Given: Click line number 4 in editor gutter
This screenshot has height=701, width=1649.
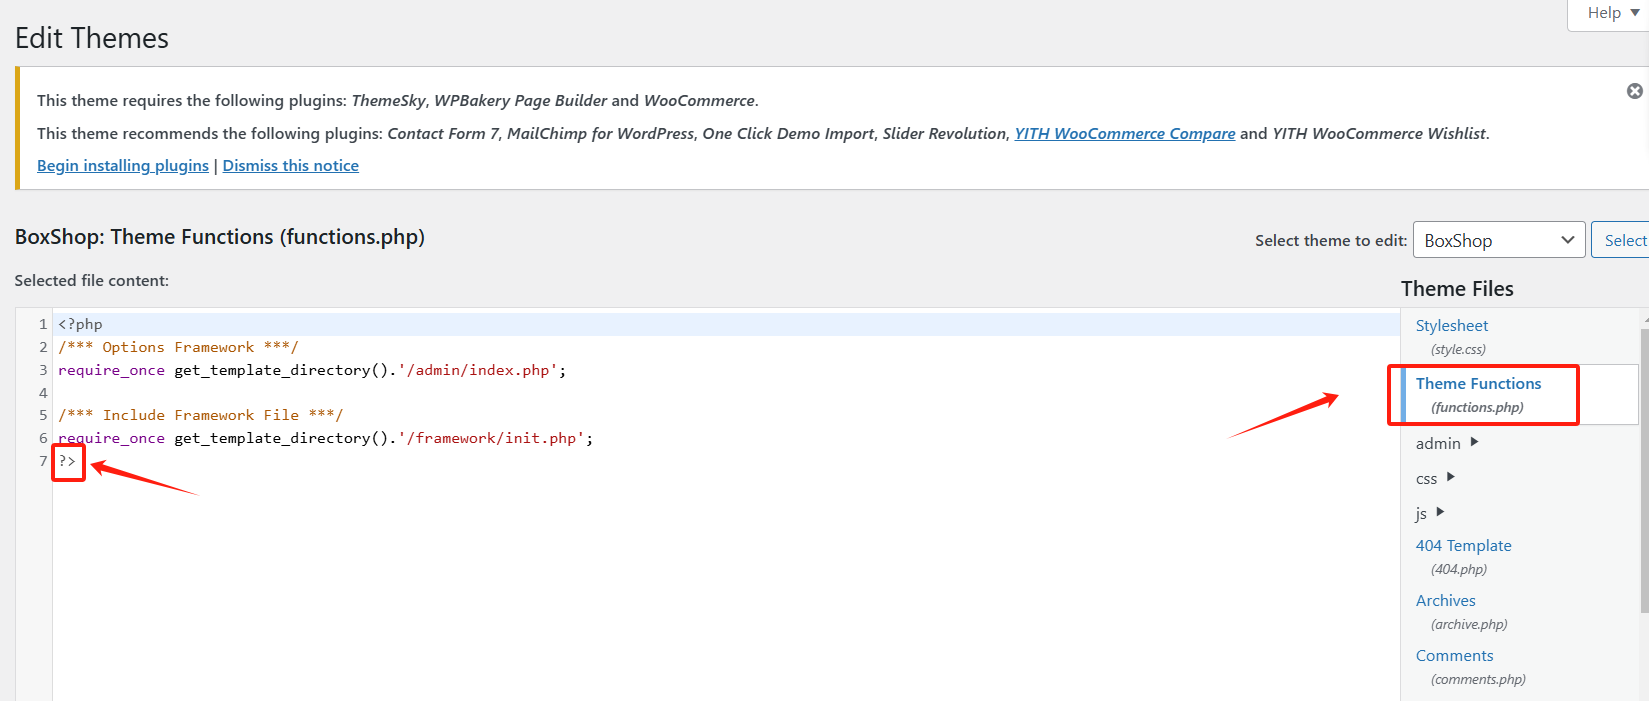Looking at the screenshot, I should point(43,393).
